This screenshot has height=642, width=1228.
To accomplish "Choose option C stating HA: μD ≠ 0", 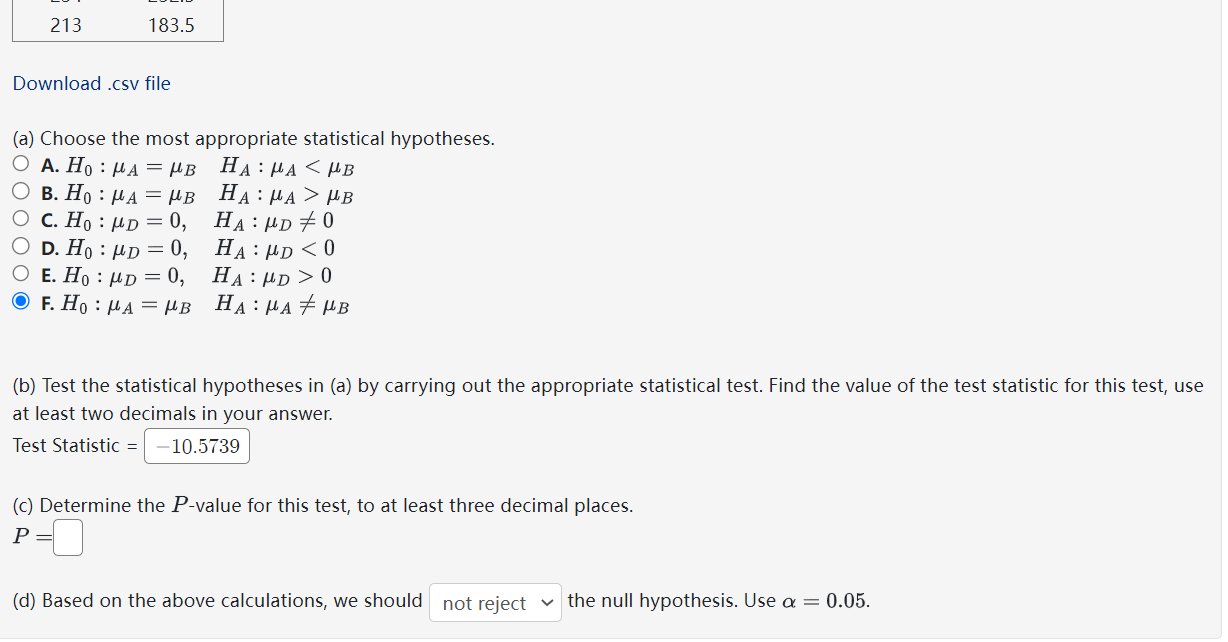I will [x=21, y=218].
